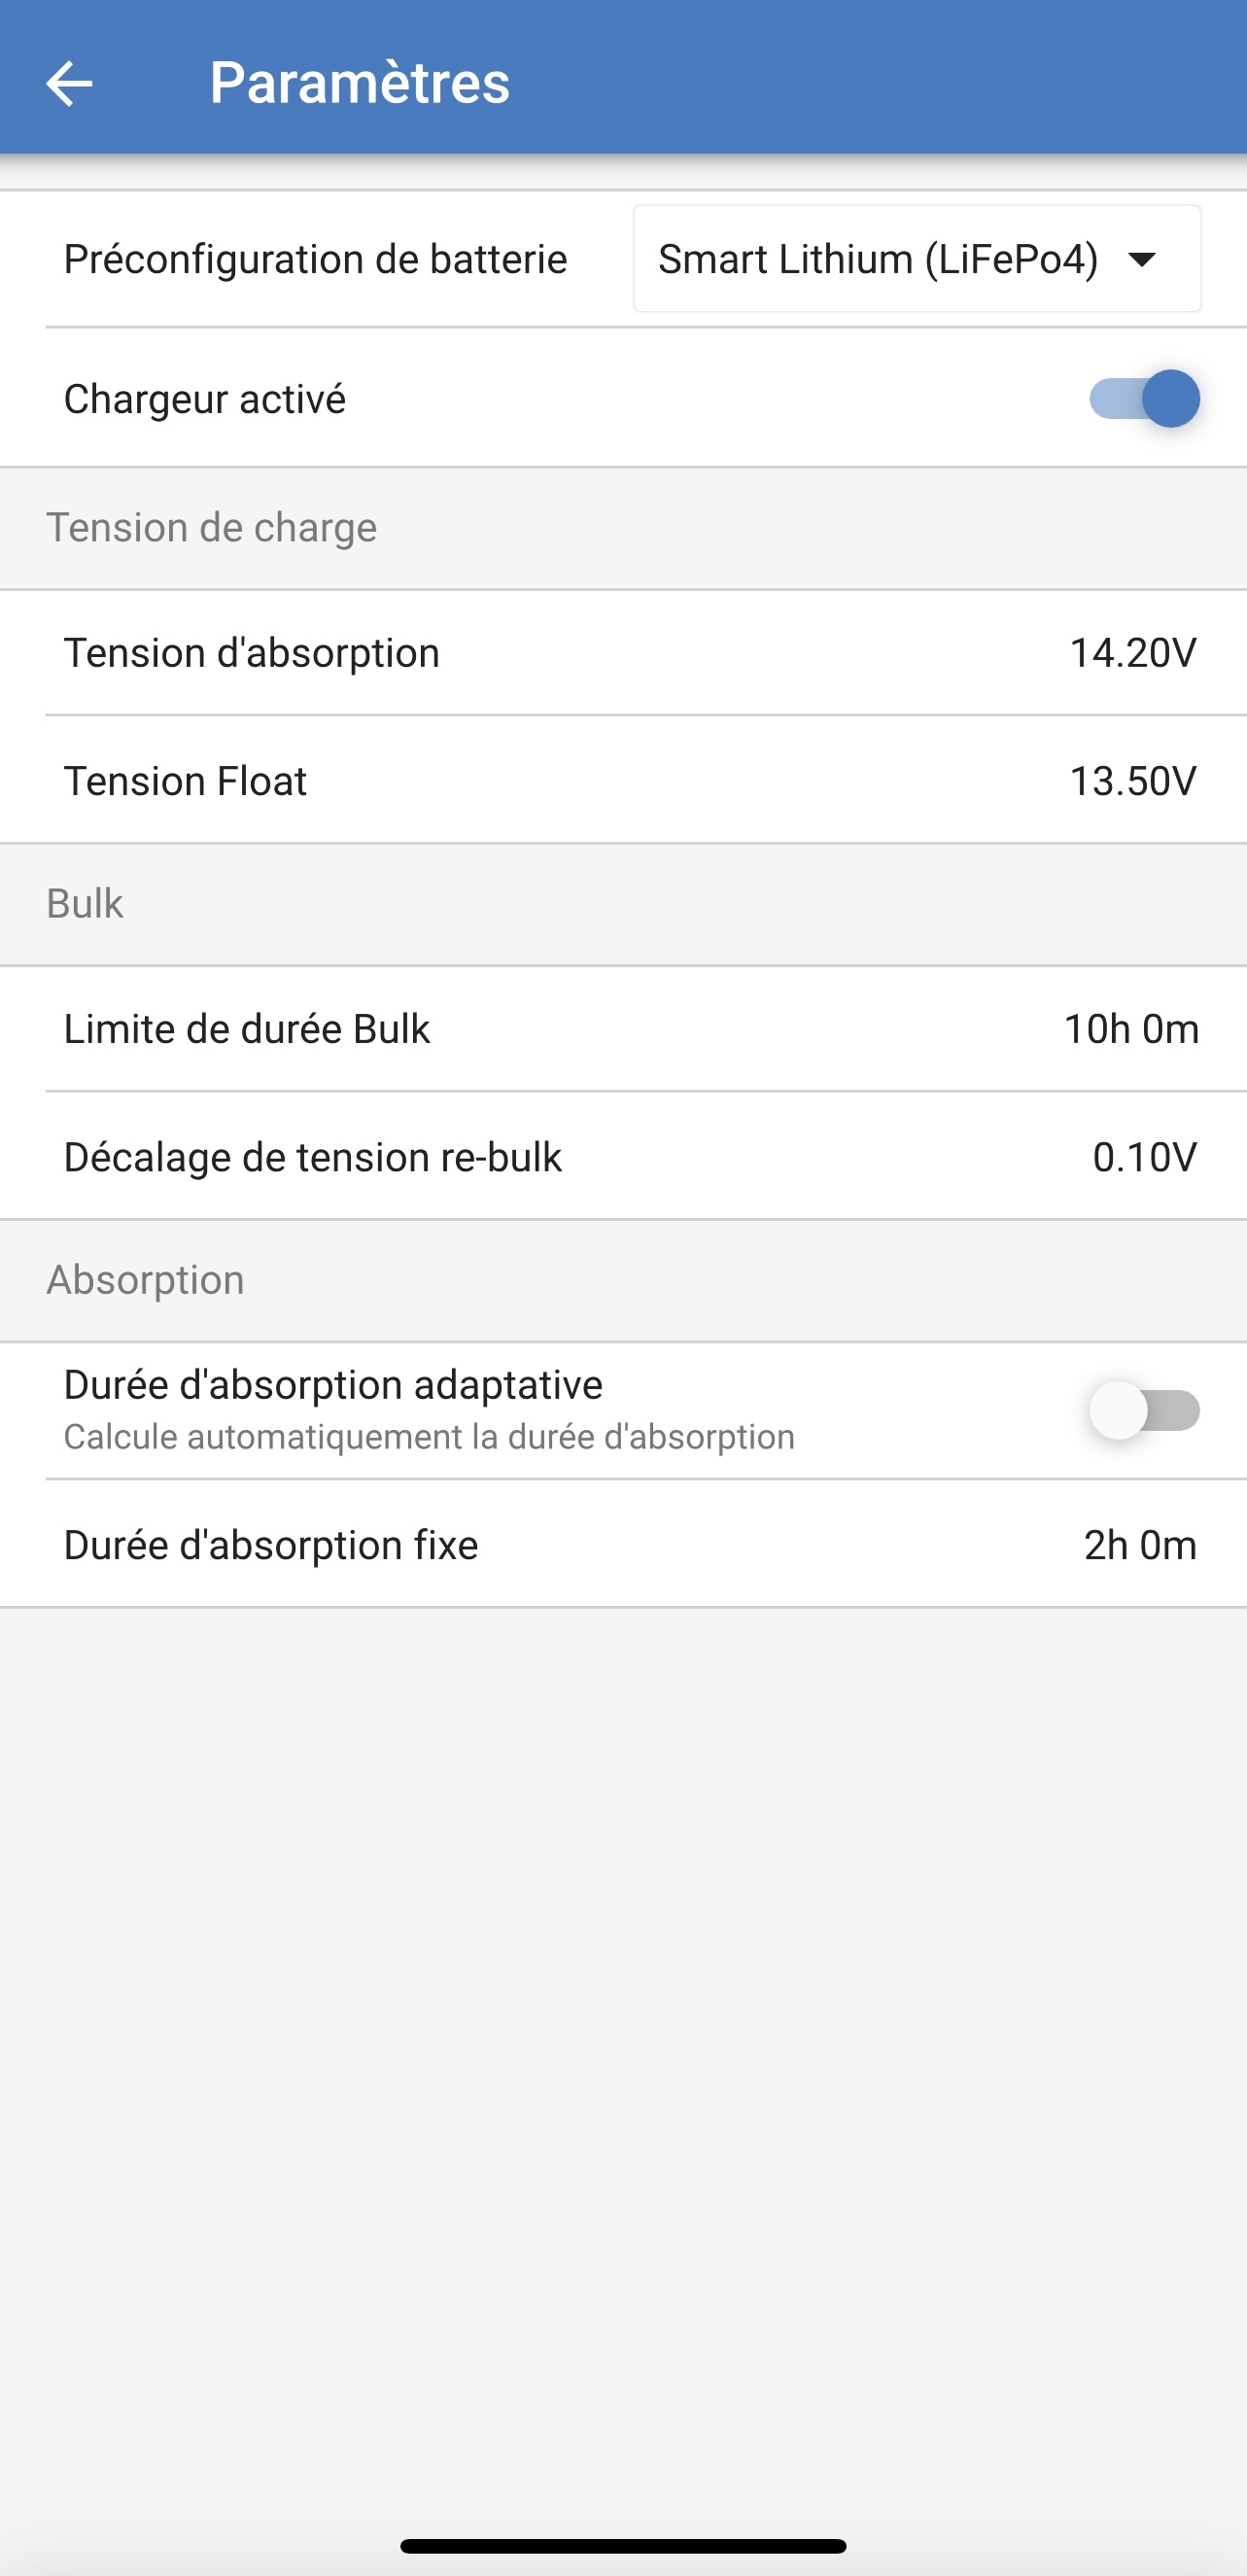Image resolution: width=1247 pixels, height=2576 pixels.
Task: Change Tension Float 13.50V value
Action: click(1132, 781)
